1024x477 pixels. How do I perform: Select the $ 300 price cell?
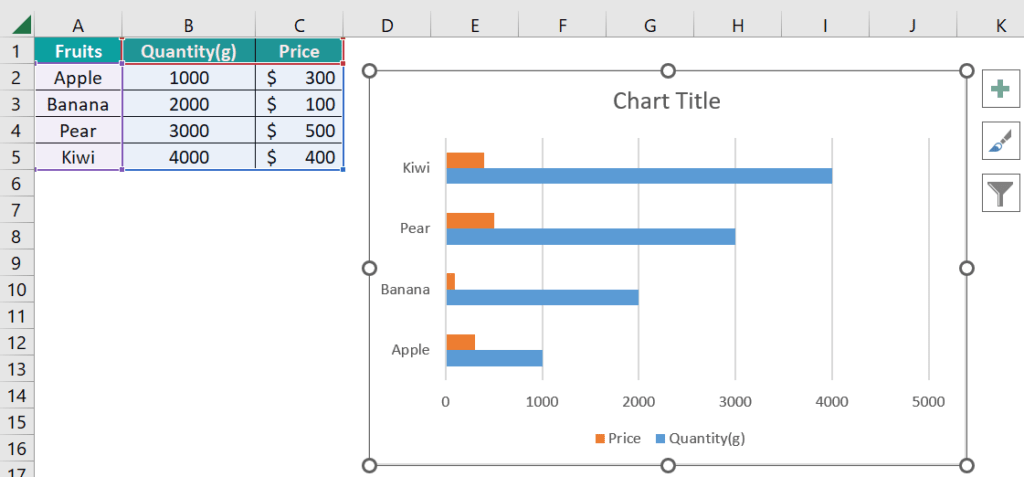pos(299,78)
